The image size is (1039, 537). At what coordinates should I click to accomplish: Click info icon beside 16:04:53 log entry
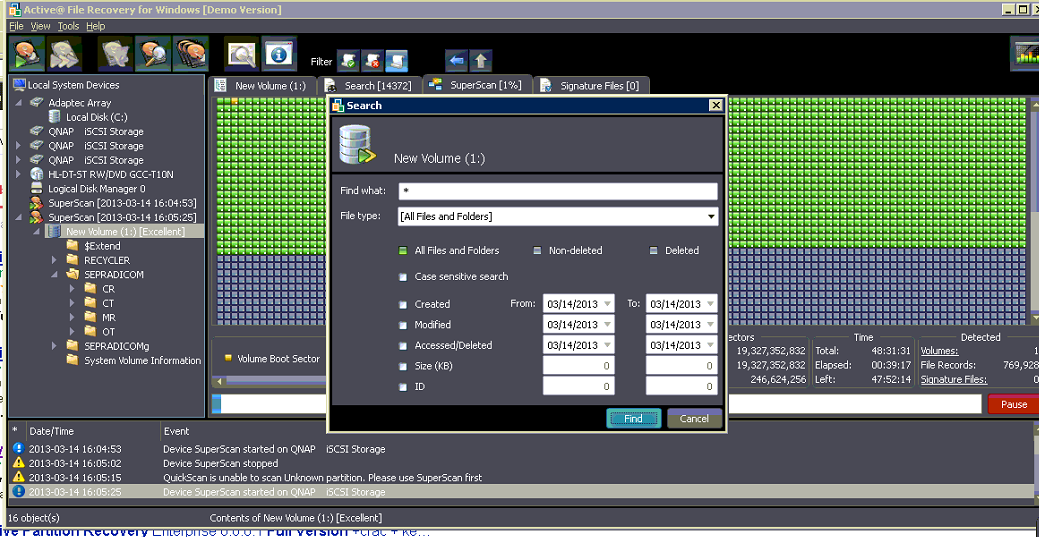pos(18,449)
